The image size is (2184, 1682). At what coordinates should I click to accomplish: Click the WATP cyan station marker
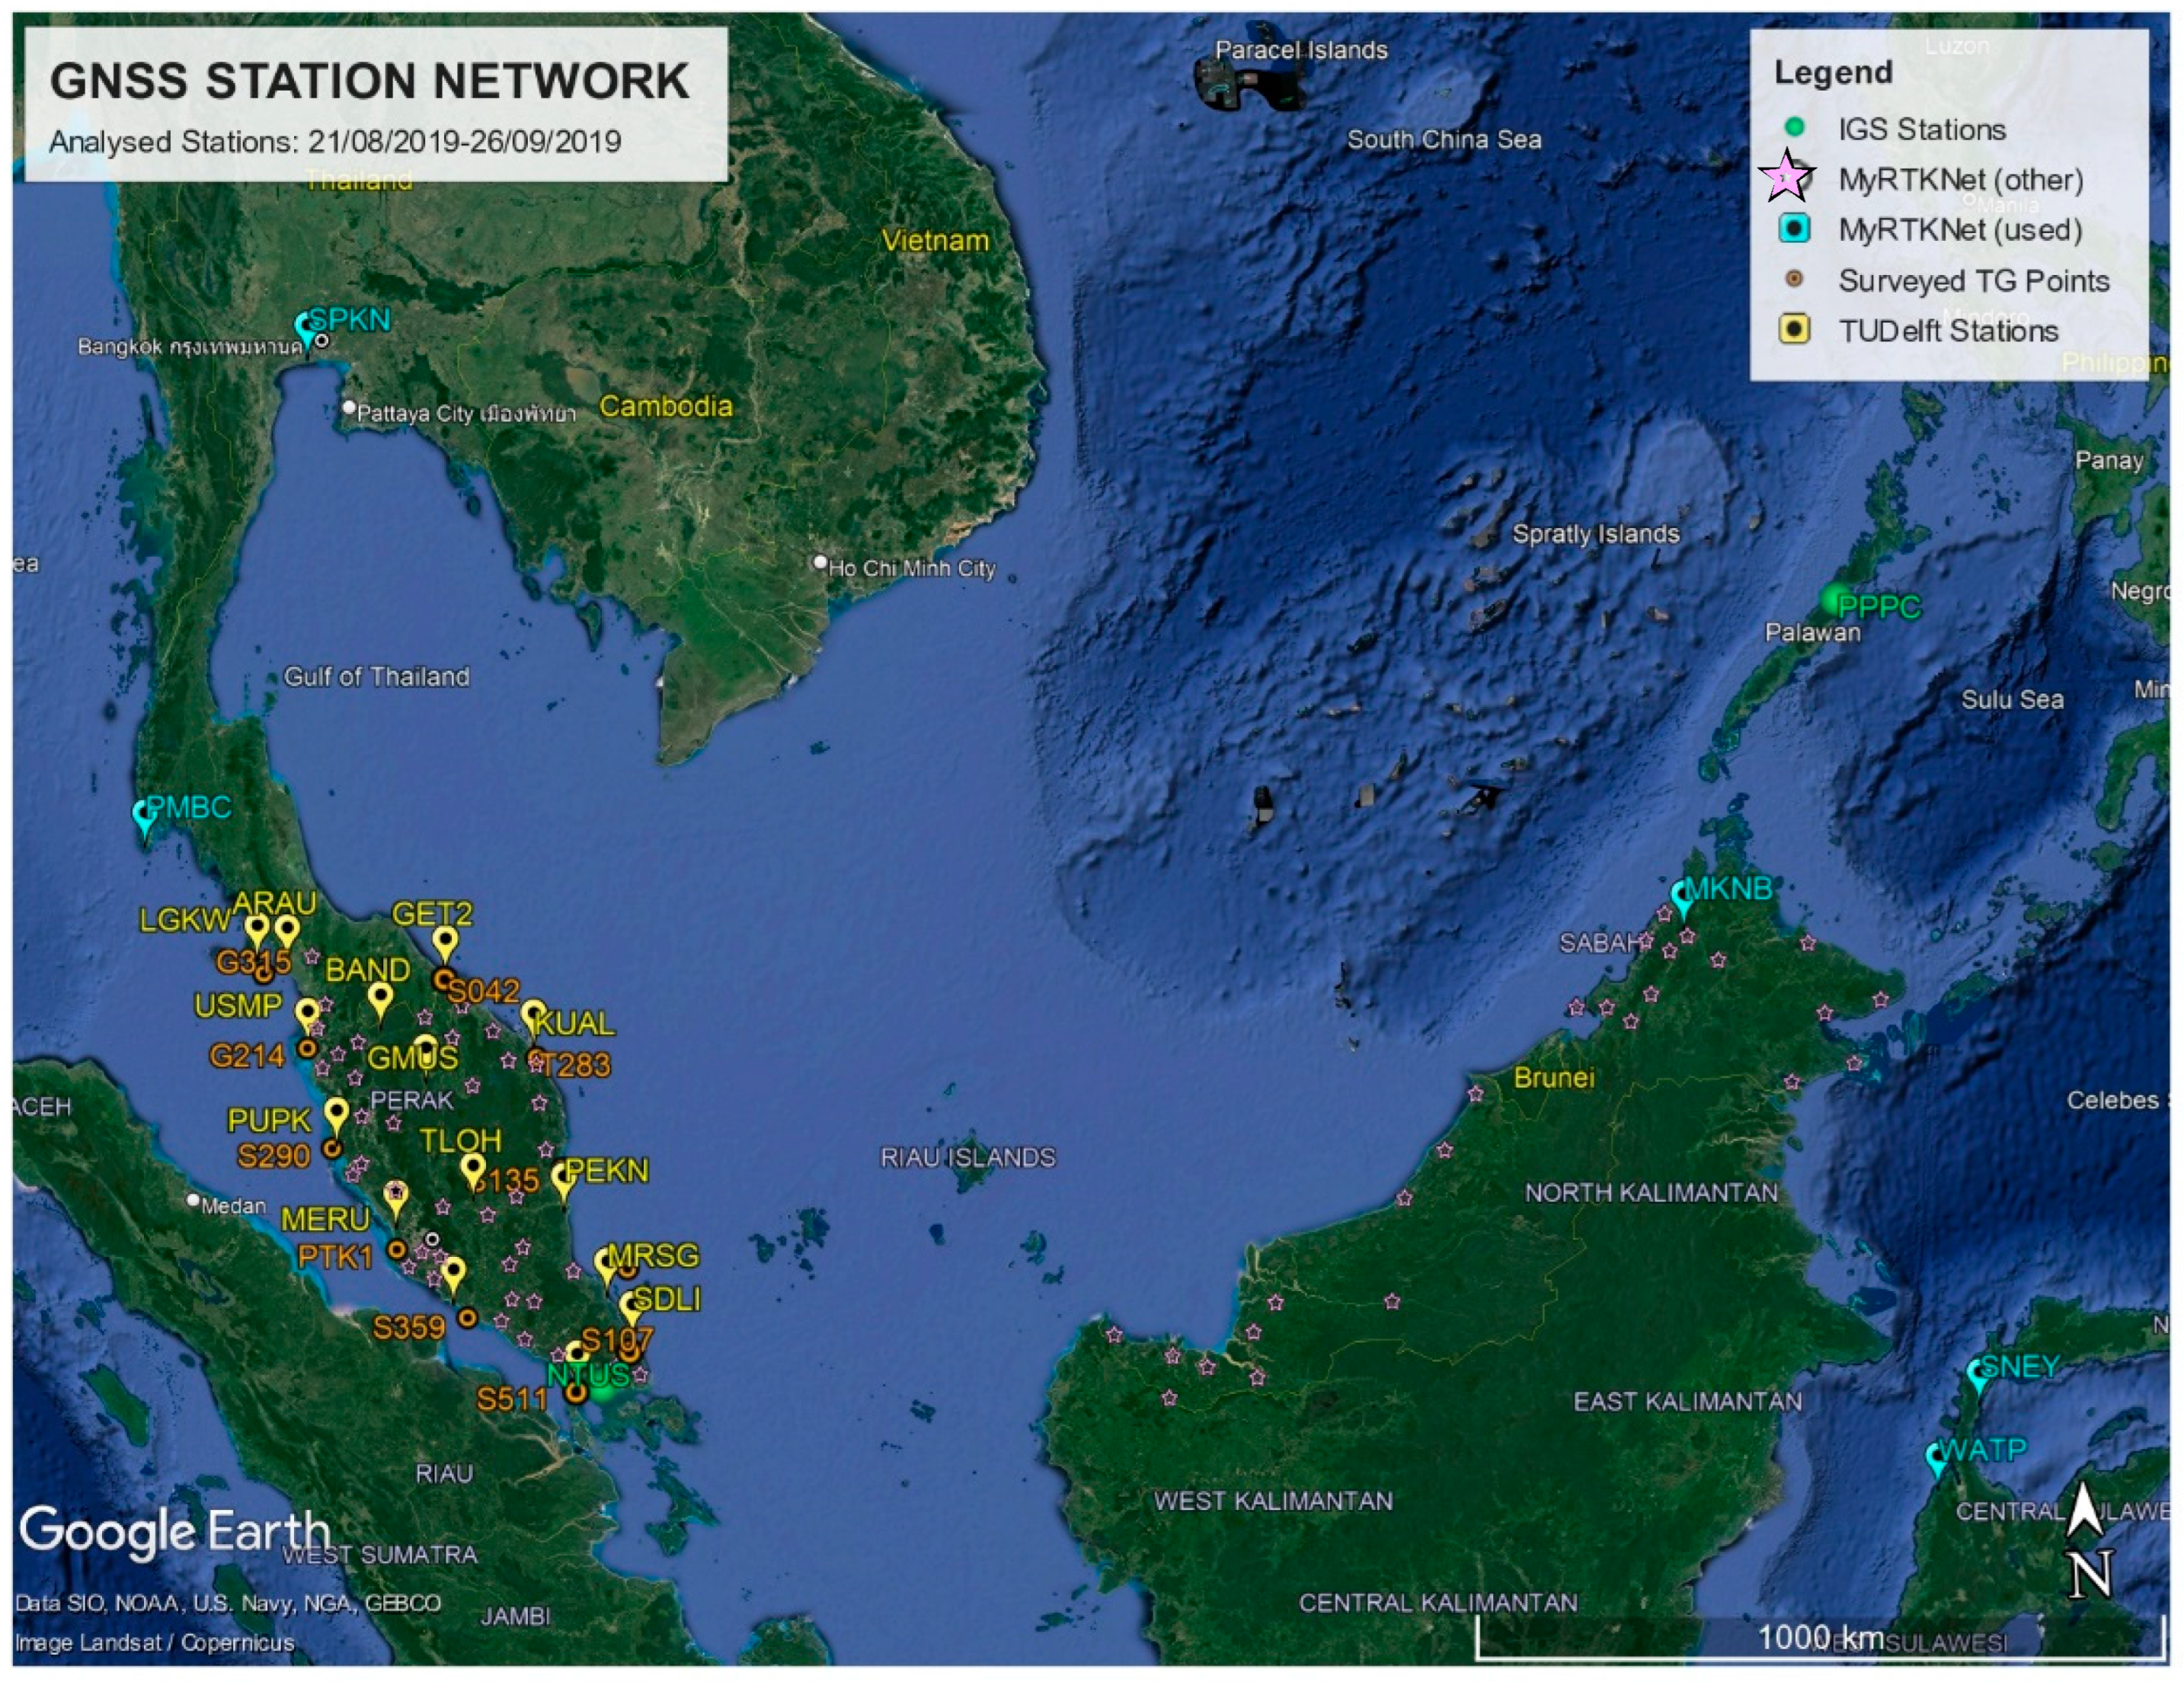(1937, 1457)
